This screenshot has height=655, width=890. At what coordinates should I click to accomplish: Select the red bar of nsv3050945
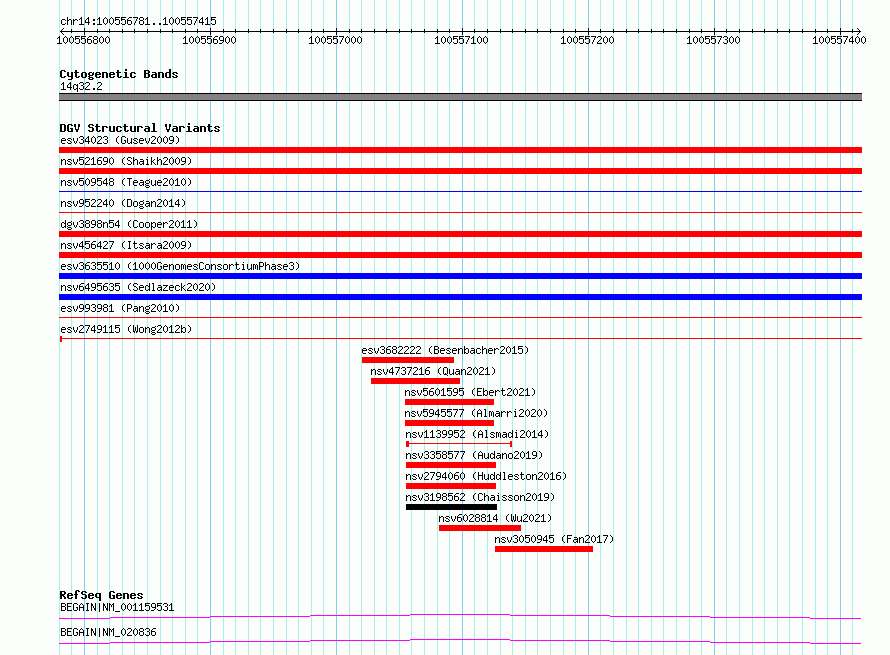click(x=544, y=549)
